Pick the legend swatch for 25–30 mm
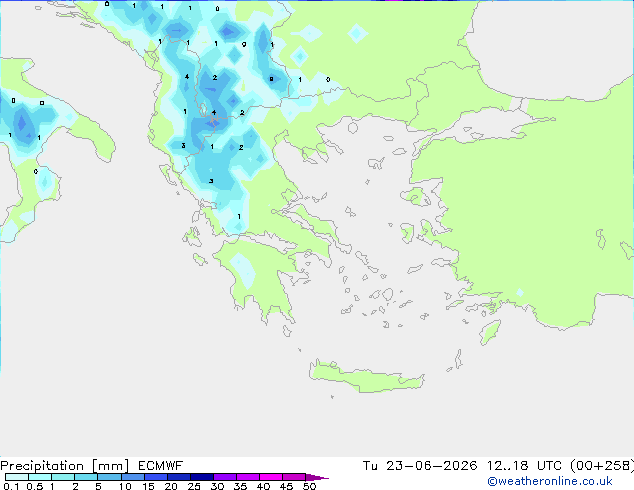Viewport: 634px width, 490px height. pos(202,477)
